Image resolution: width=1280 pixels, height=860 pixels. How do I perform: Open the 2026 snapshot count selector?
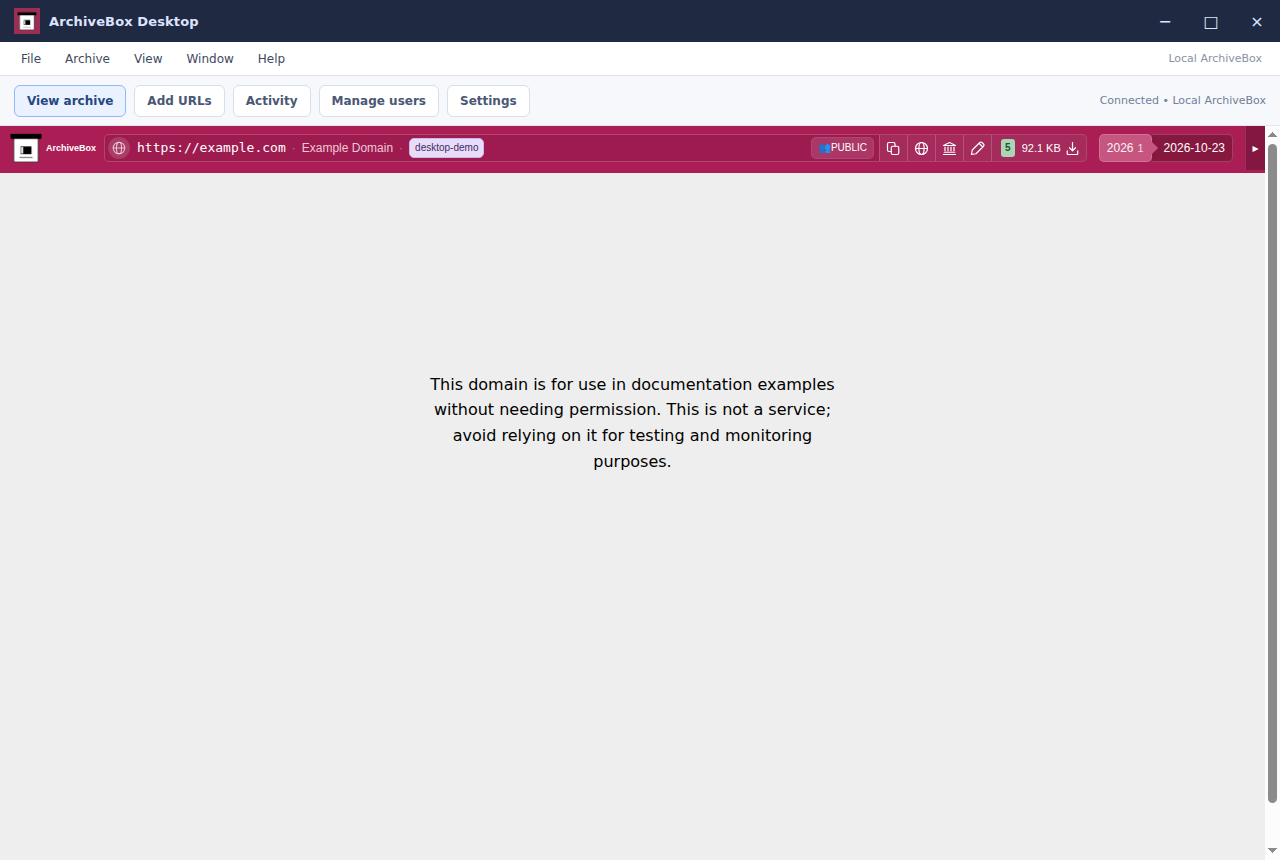pyautogui.click(x=1125, y=148)
